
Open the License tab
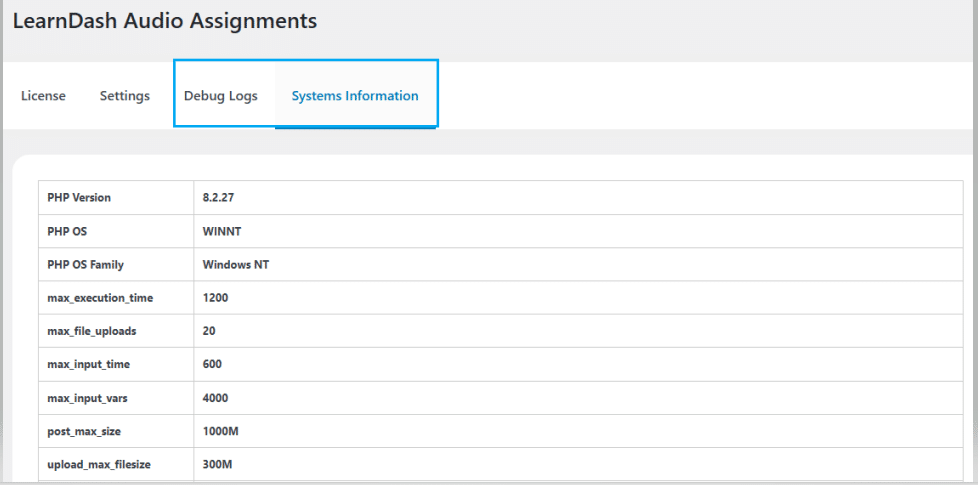43,96
